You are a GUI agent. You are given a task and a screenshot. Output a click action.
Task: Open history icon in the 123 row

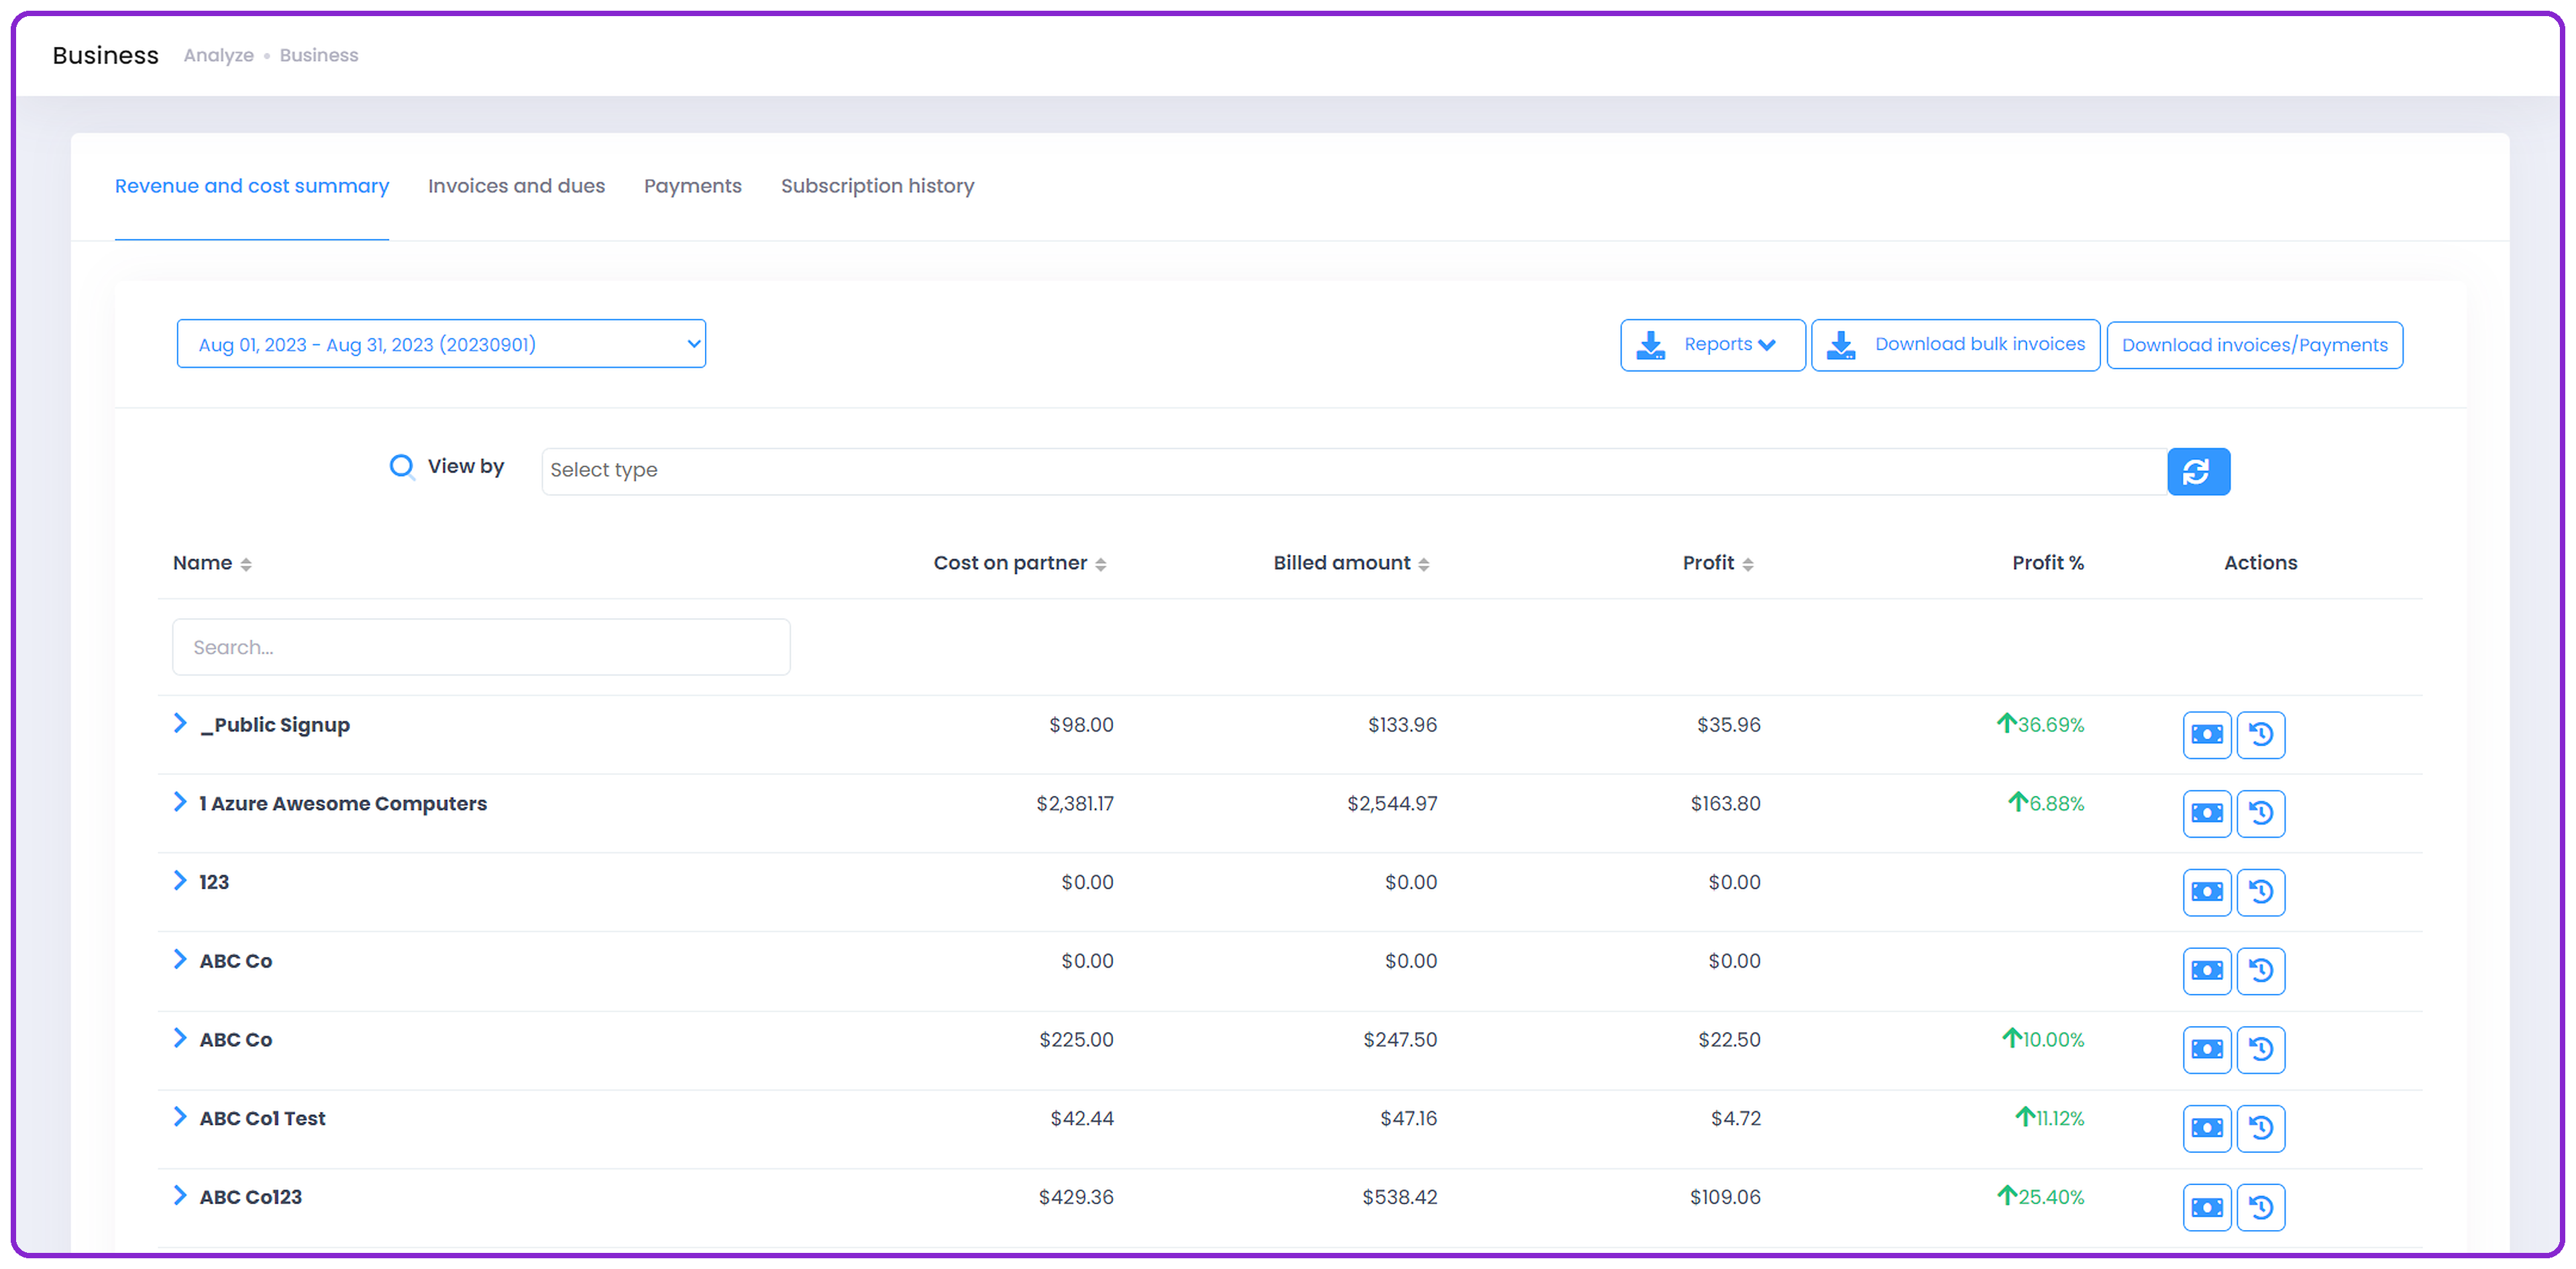point(2261,892)
